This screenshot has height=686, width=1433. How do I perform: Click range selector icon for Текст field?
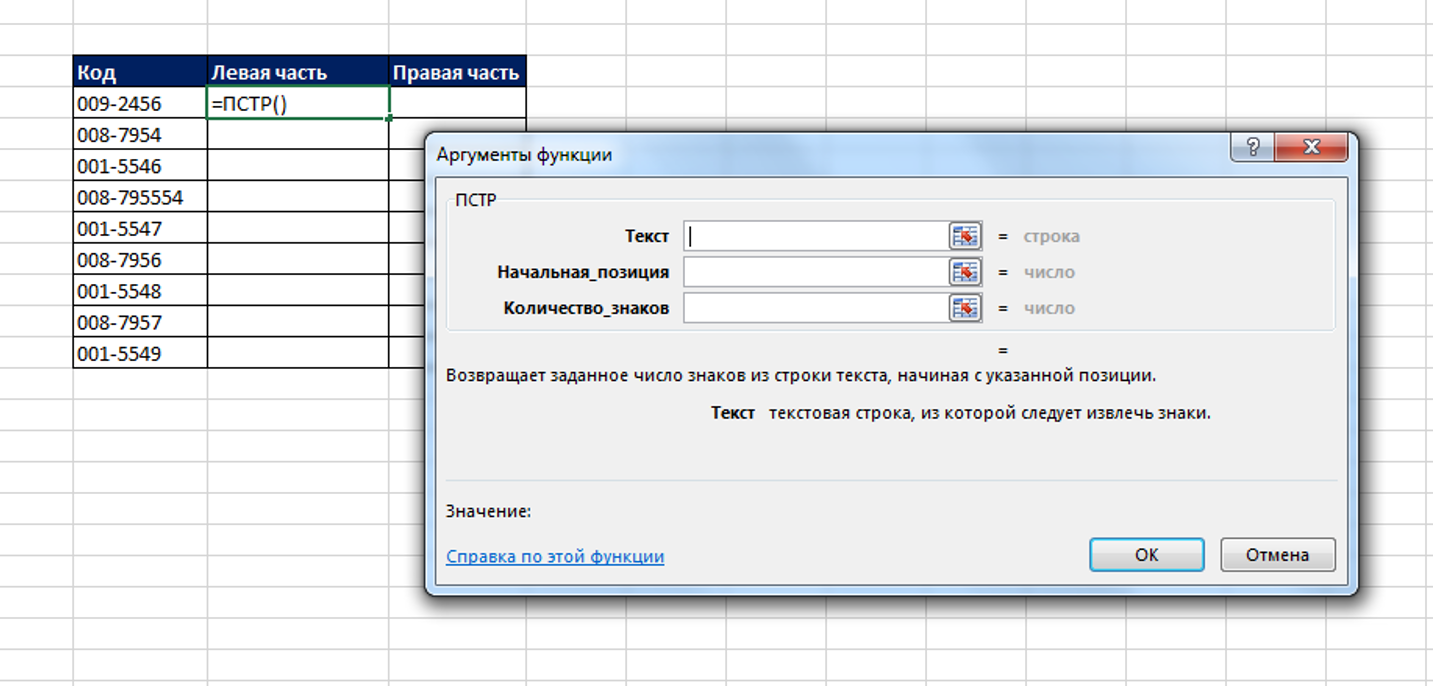click(964, 236)
